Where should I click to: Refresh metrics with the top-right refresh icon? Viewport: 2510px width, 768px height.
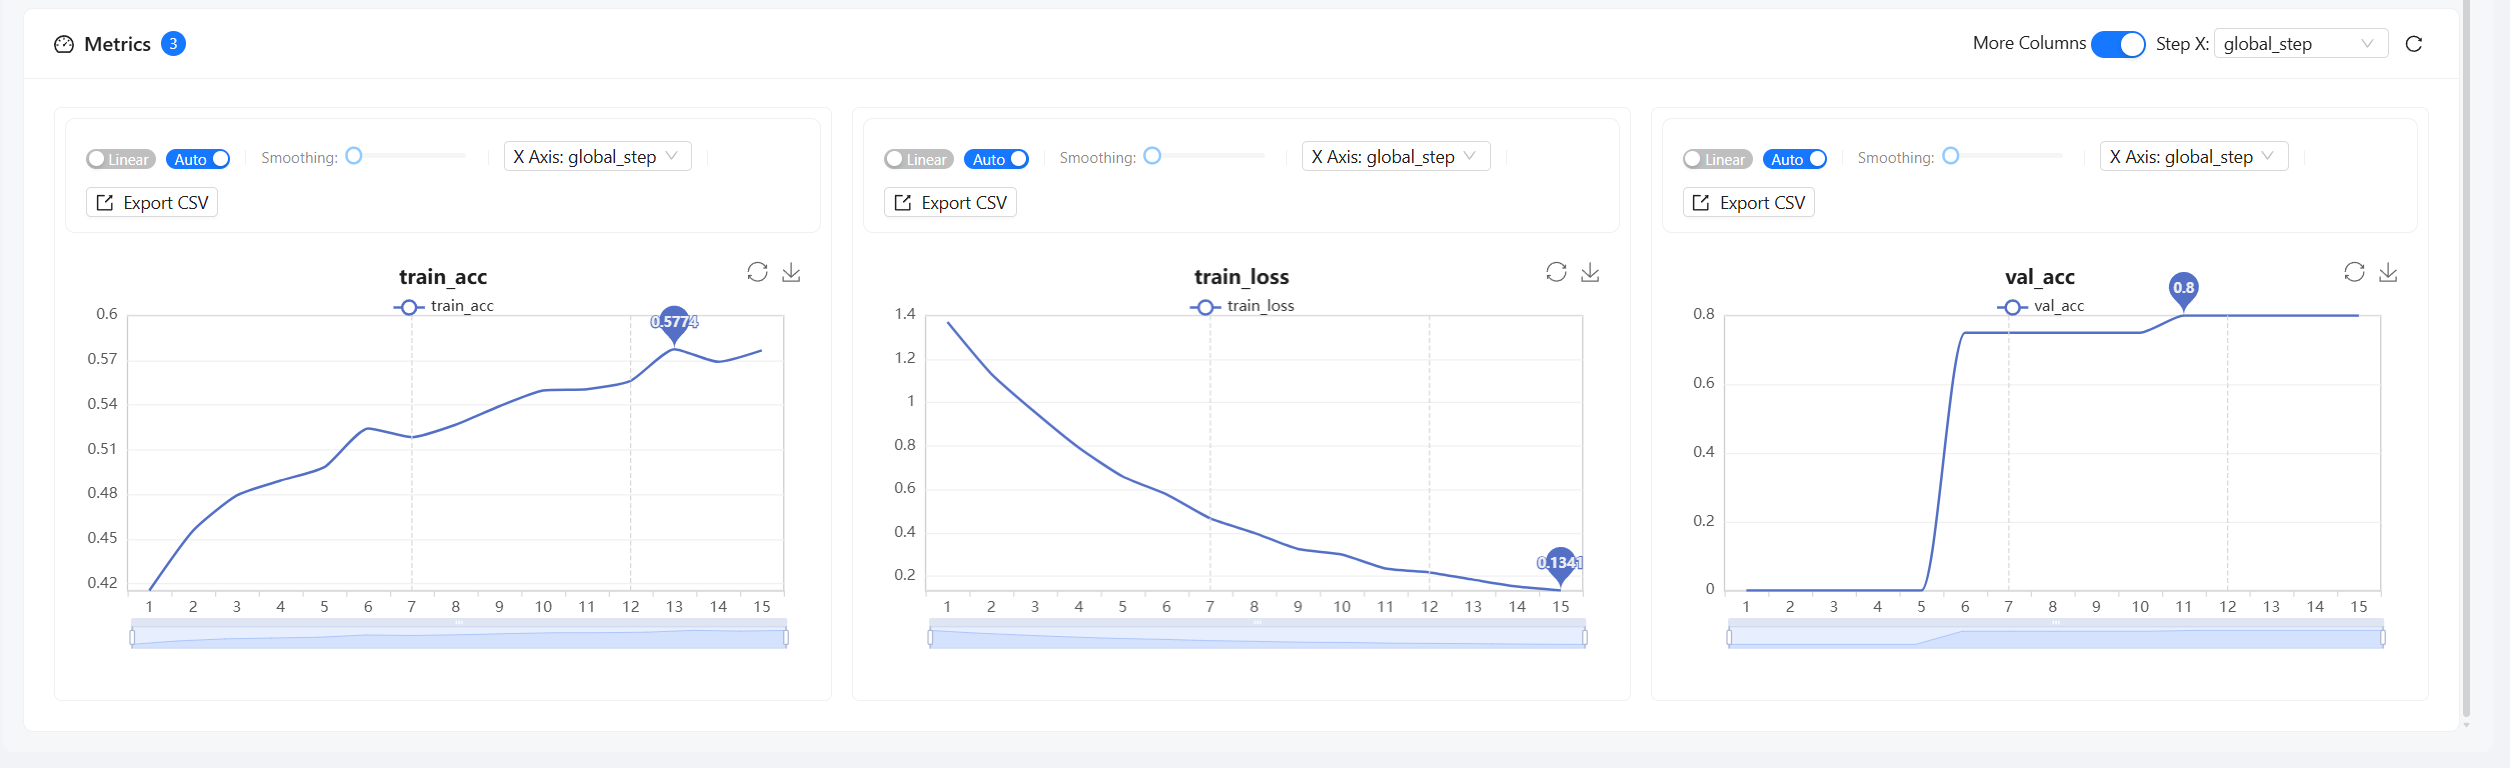pos(2414,44)
